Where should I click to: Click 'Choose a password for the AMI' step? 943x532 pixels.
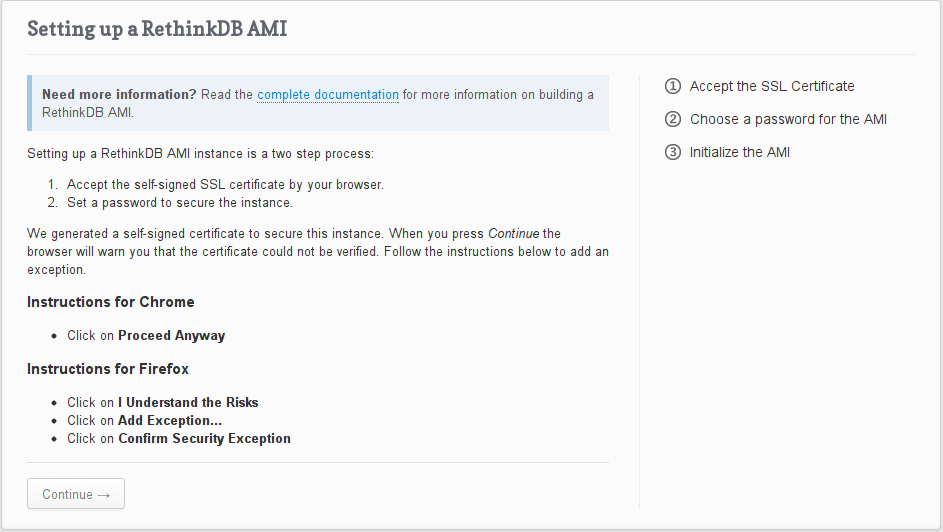pyautogui.click(x=788, y=120)
